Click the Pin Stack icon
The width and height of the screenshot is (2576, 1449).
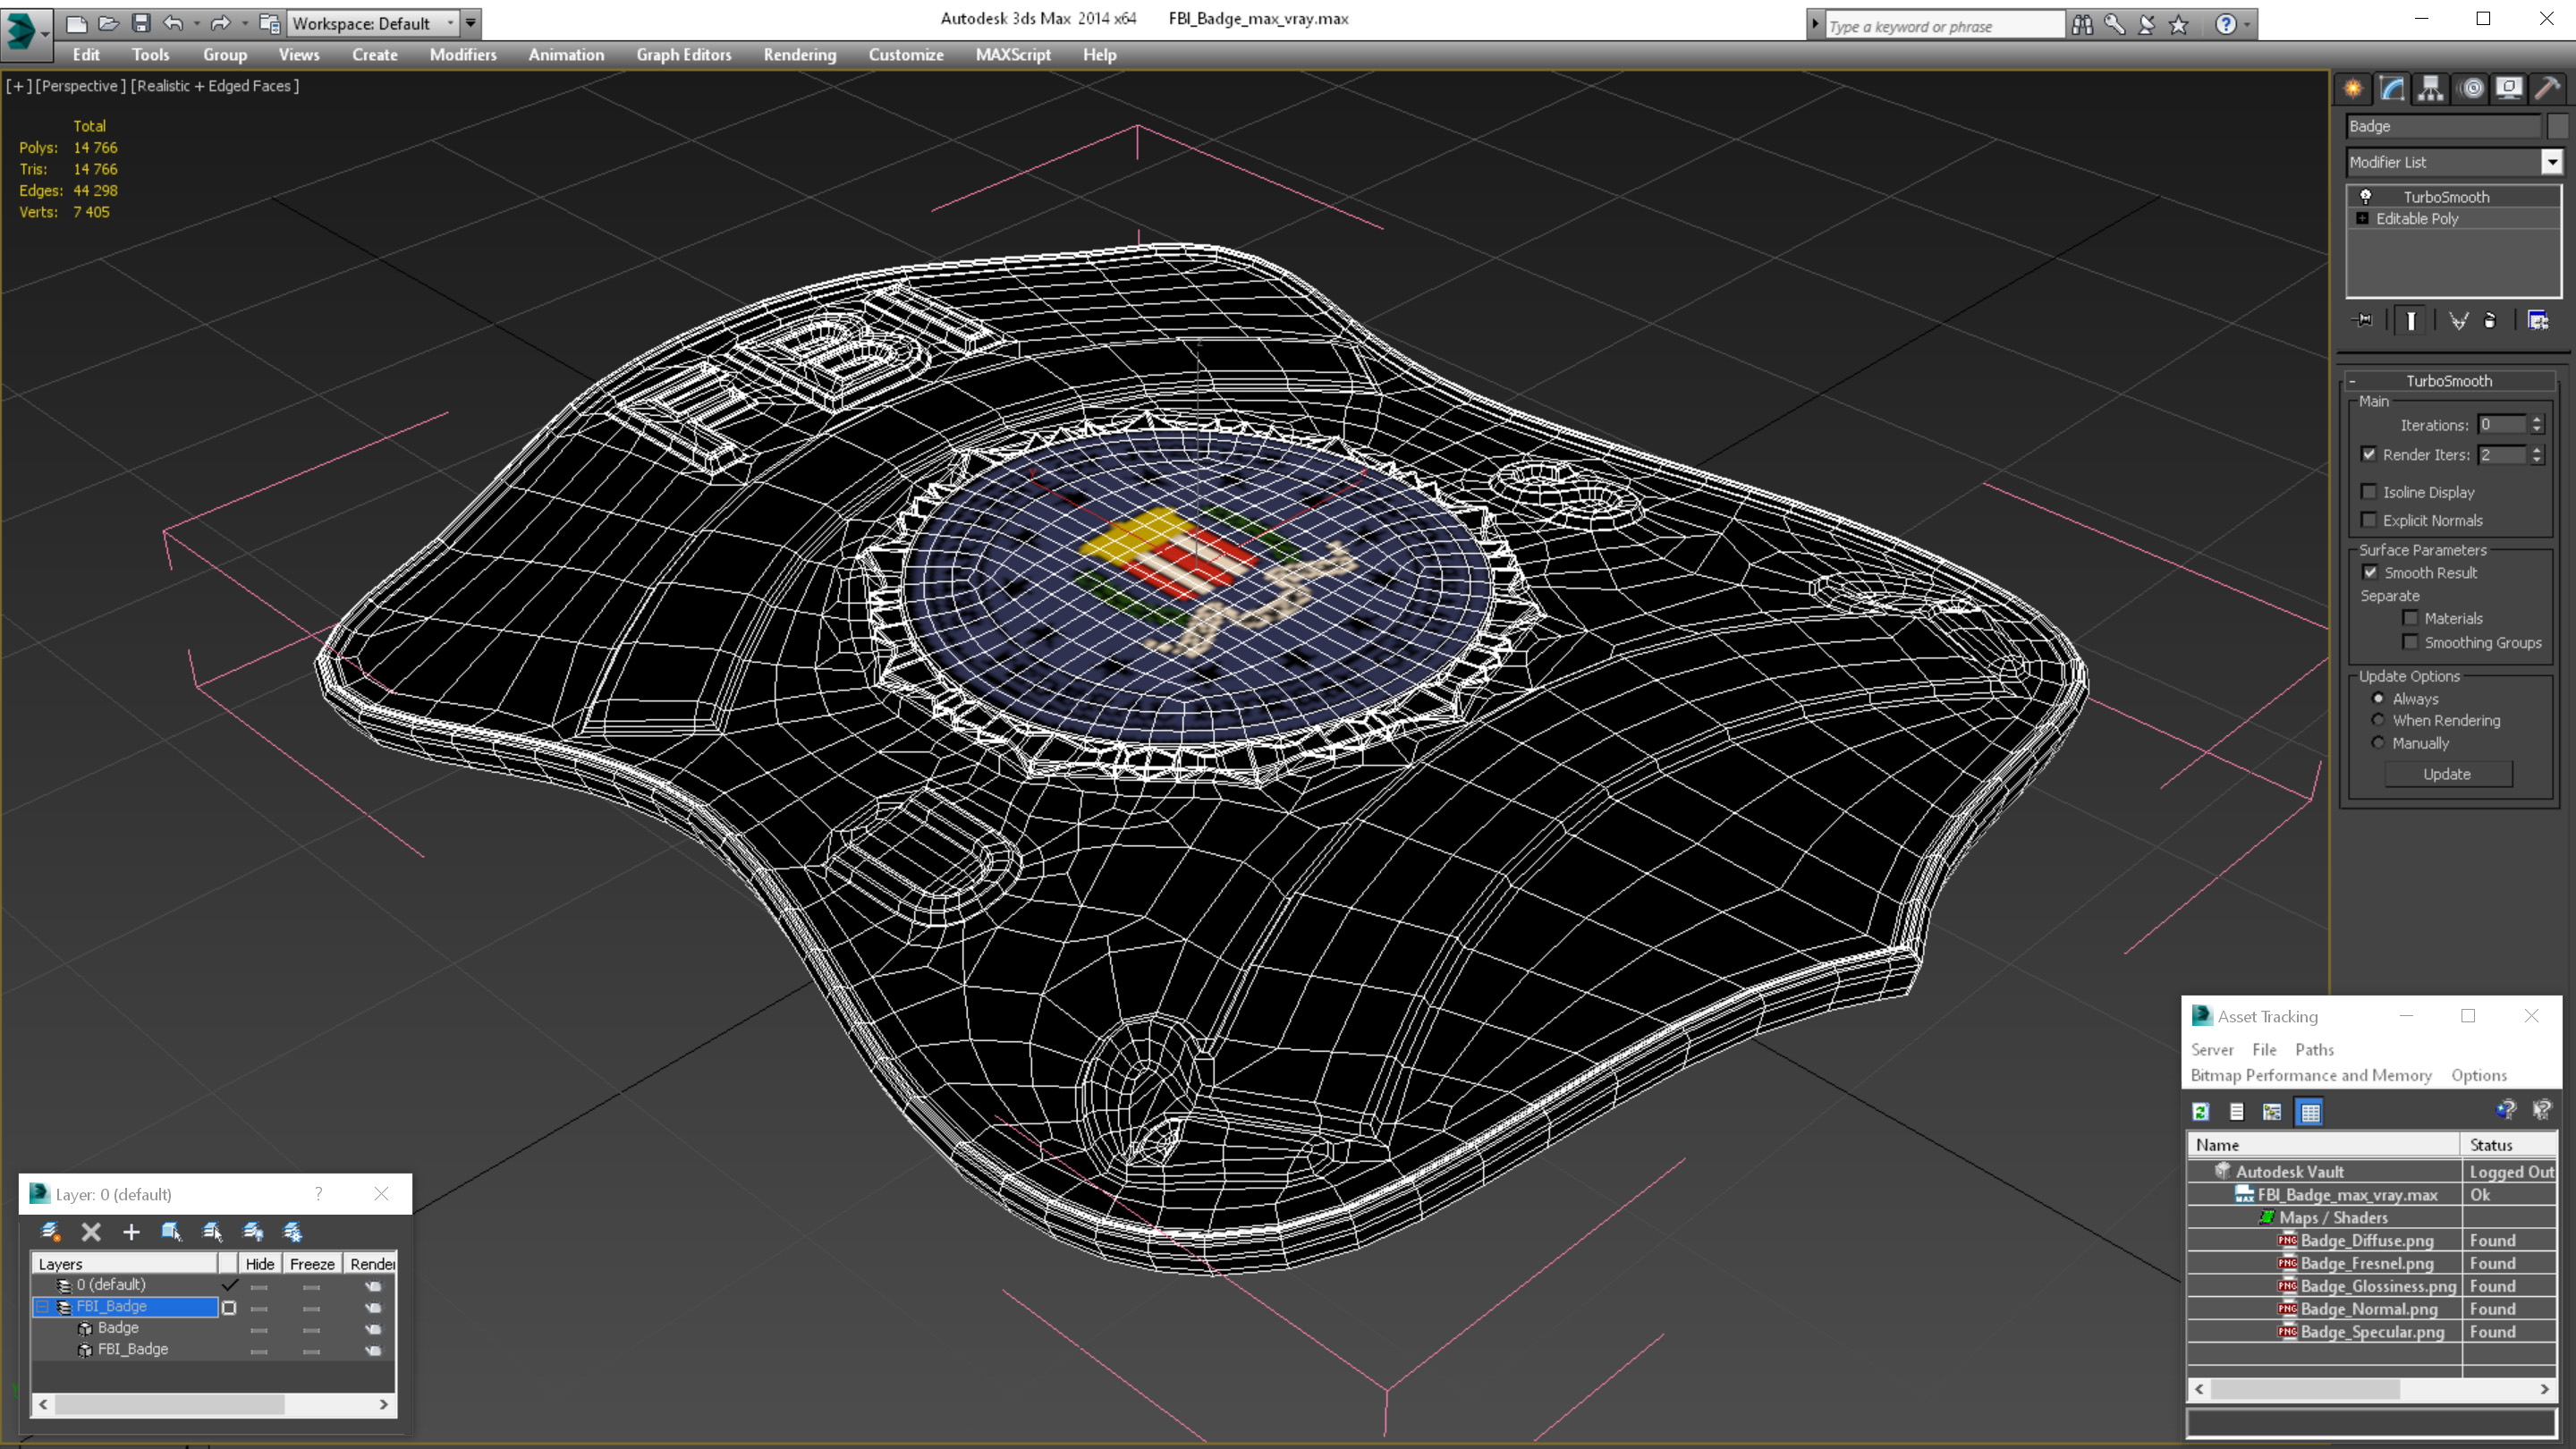(2364, 320)
